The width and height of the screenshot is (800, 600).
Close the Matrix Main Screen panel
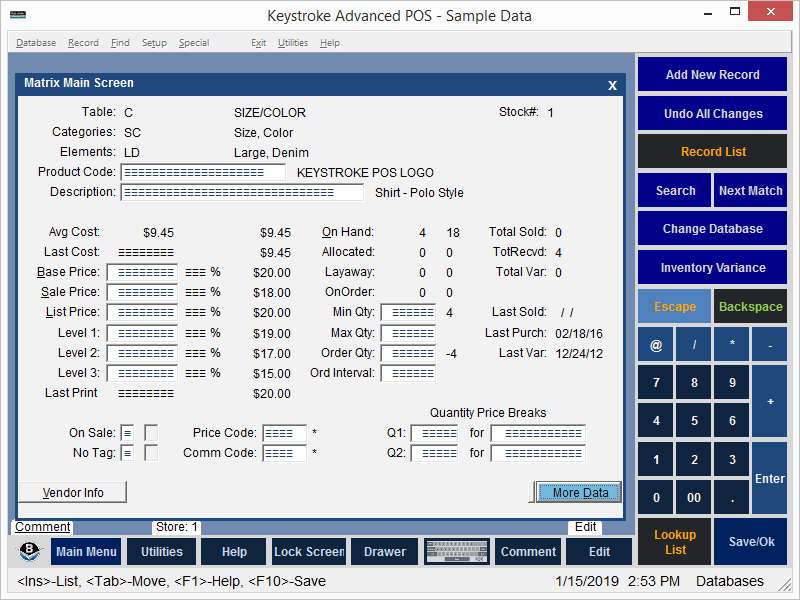click(x=612, y=85)
